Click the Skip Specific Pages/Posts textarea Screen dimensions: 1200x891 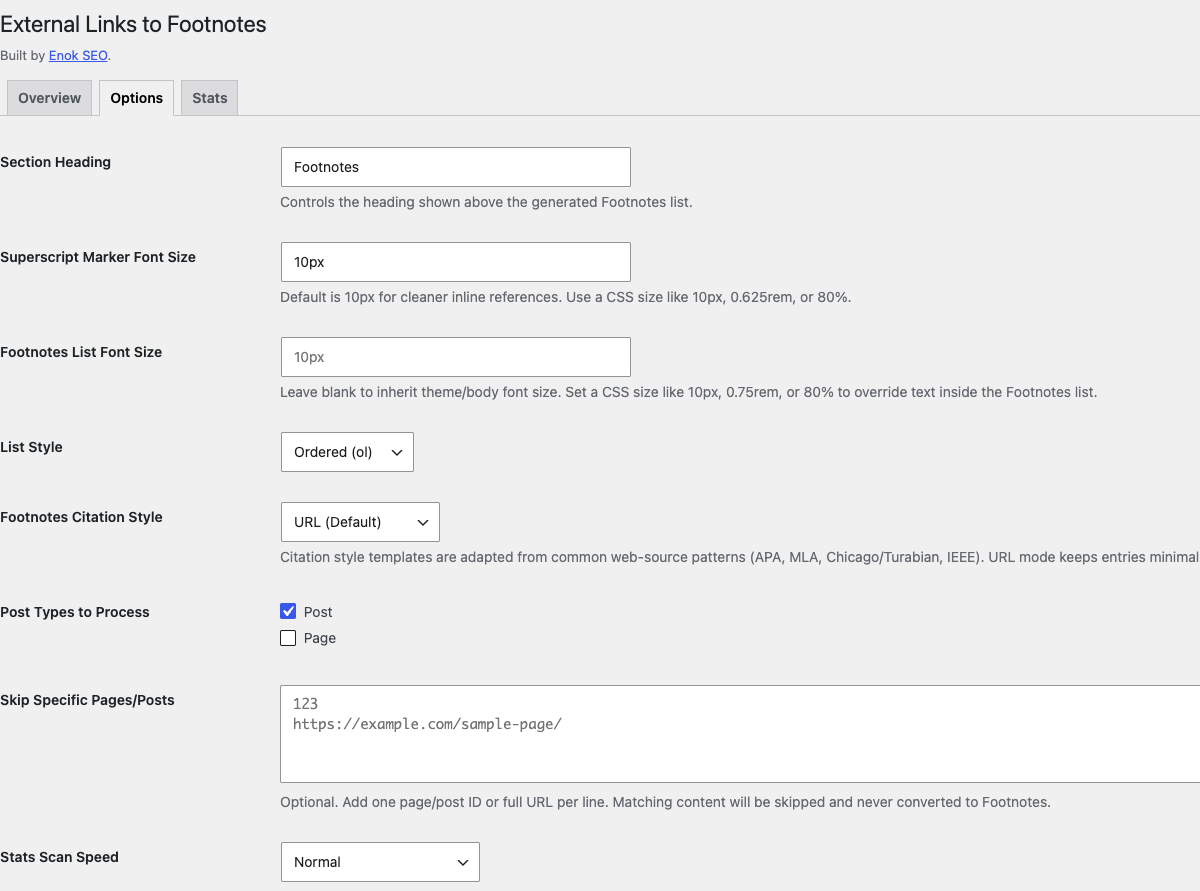click(740, 733)
